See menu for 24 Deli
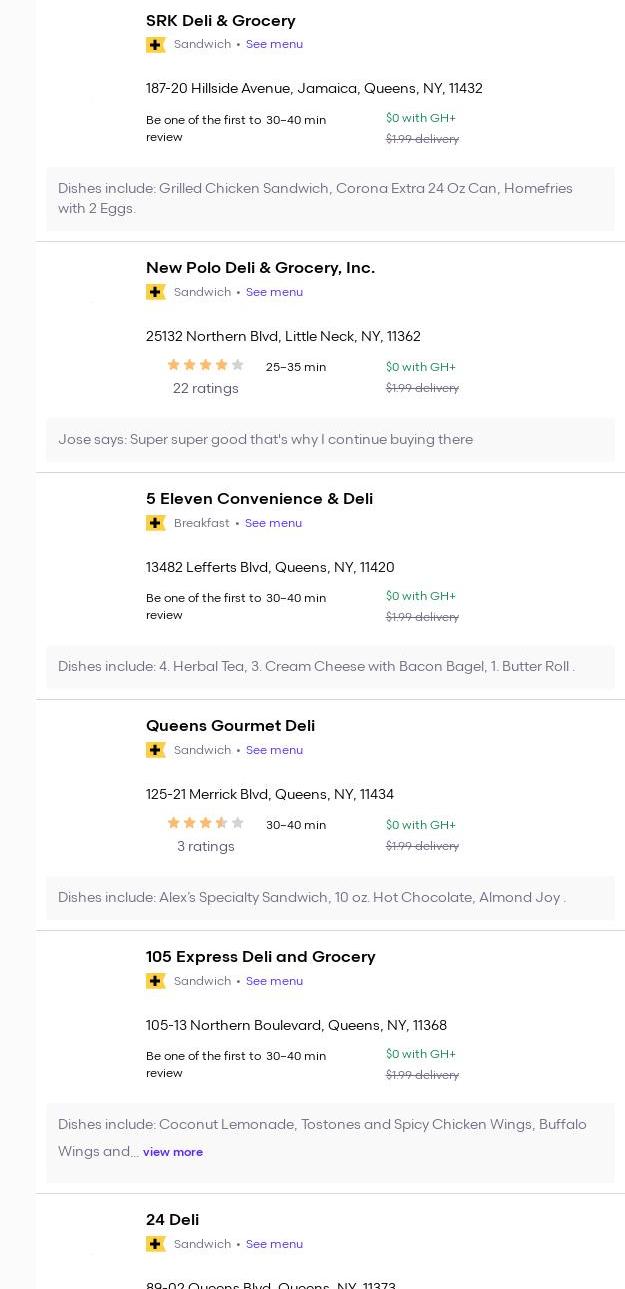This screenshot has width=625, height=1289. (274, 1244)
